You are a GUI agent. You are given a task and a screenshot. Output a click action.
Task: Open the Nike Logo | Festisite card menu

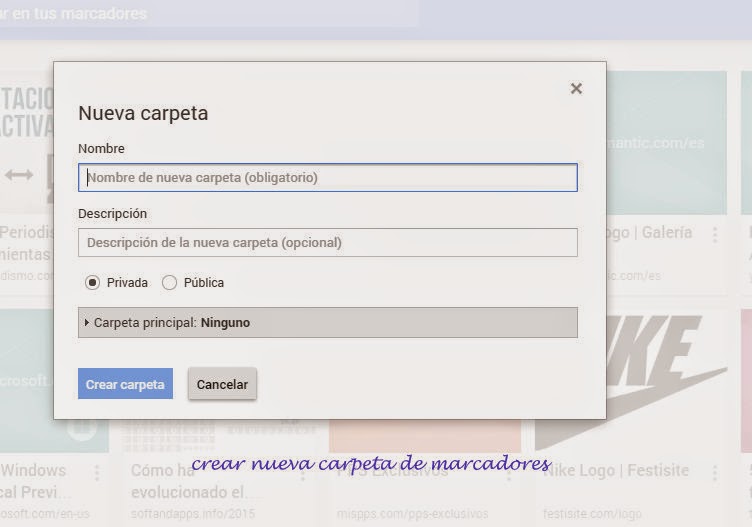coord(715,473)
